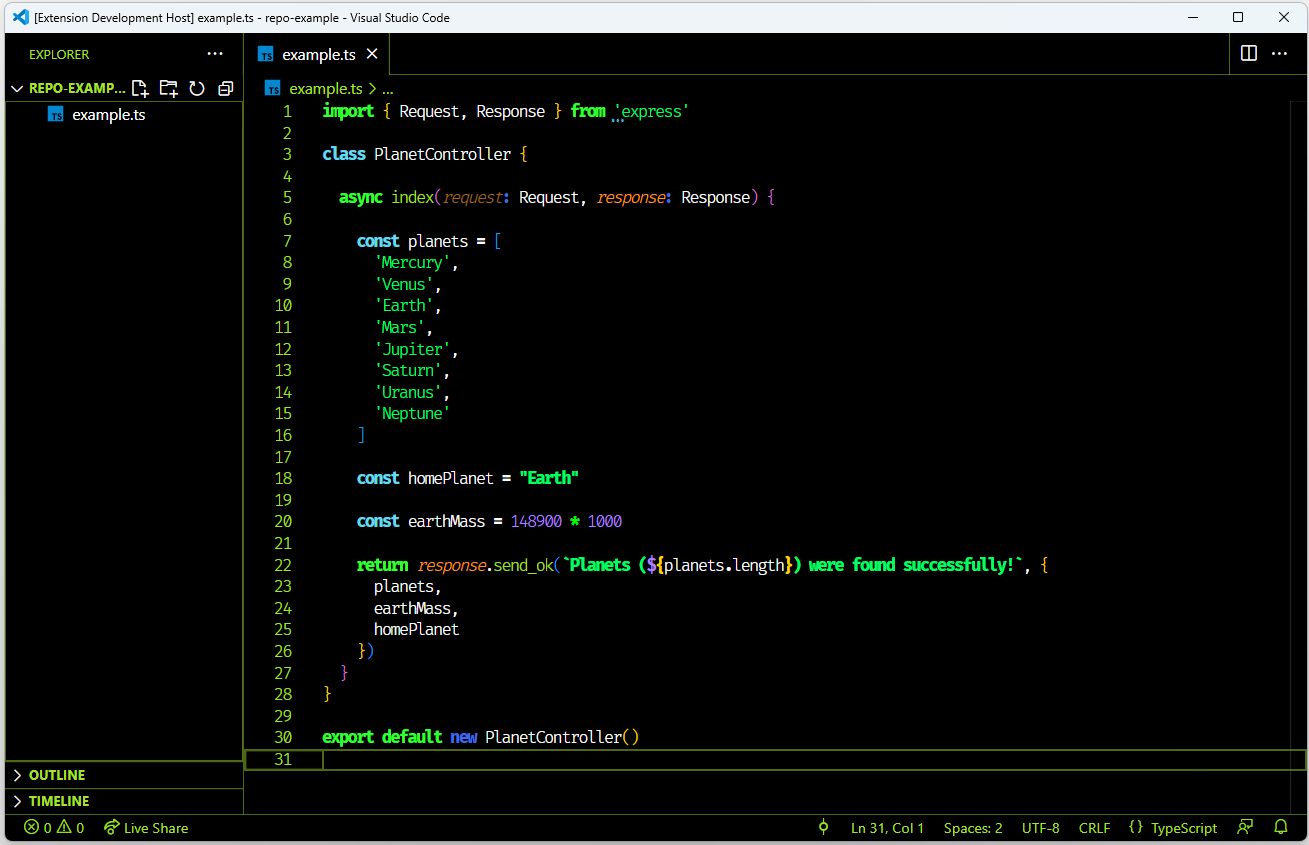Start a Live Share session
The image size is (1309, 845).
(145, 827)
